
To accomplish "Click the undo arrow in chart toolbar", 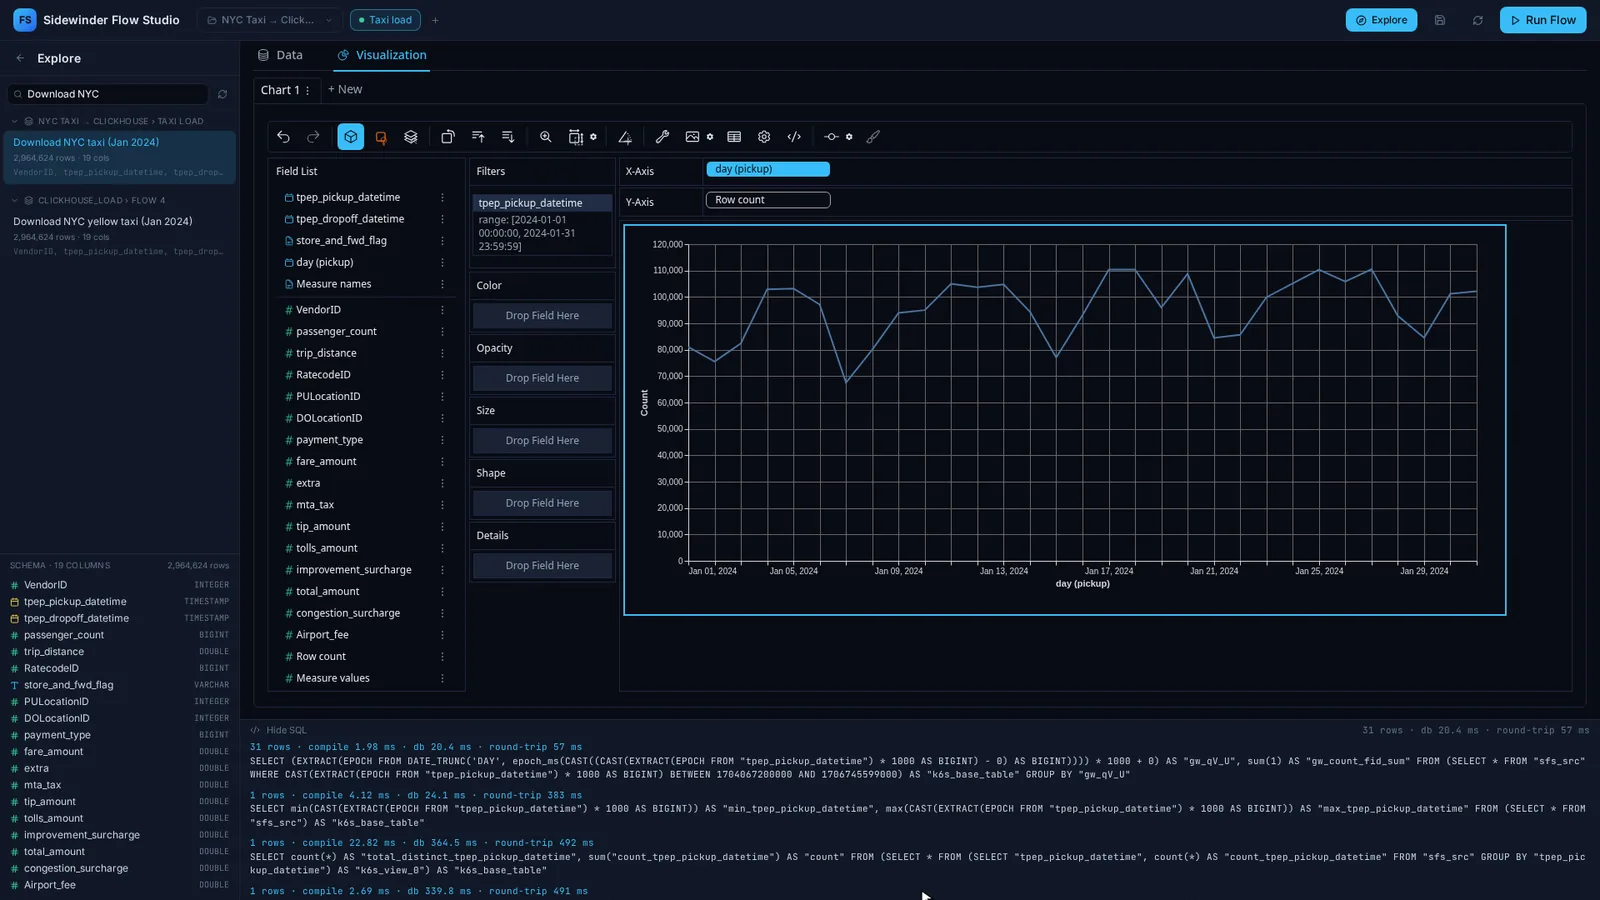I will (x=284, y=137).
